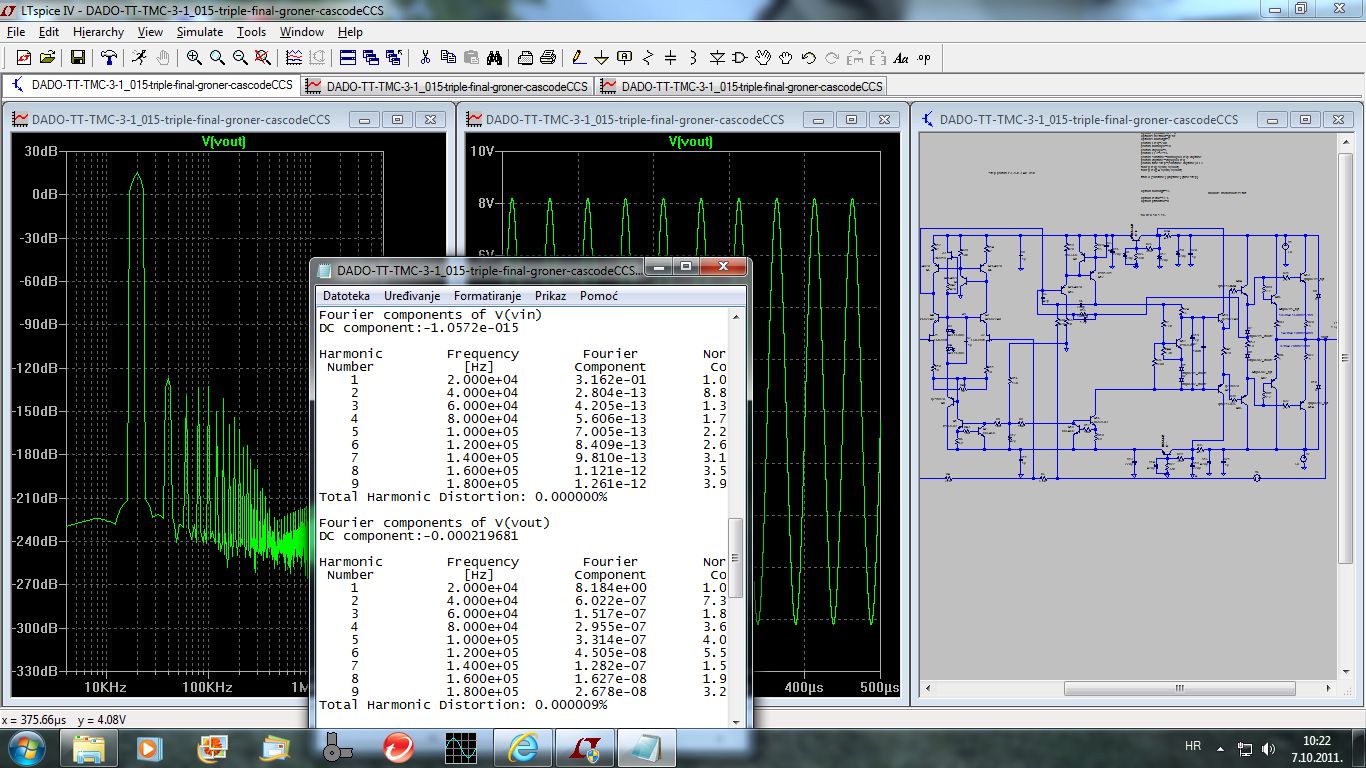Click the Find binoculars icon

click(x=494, y=58)
